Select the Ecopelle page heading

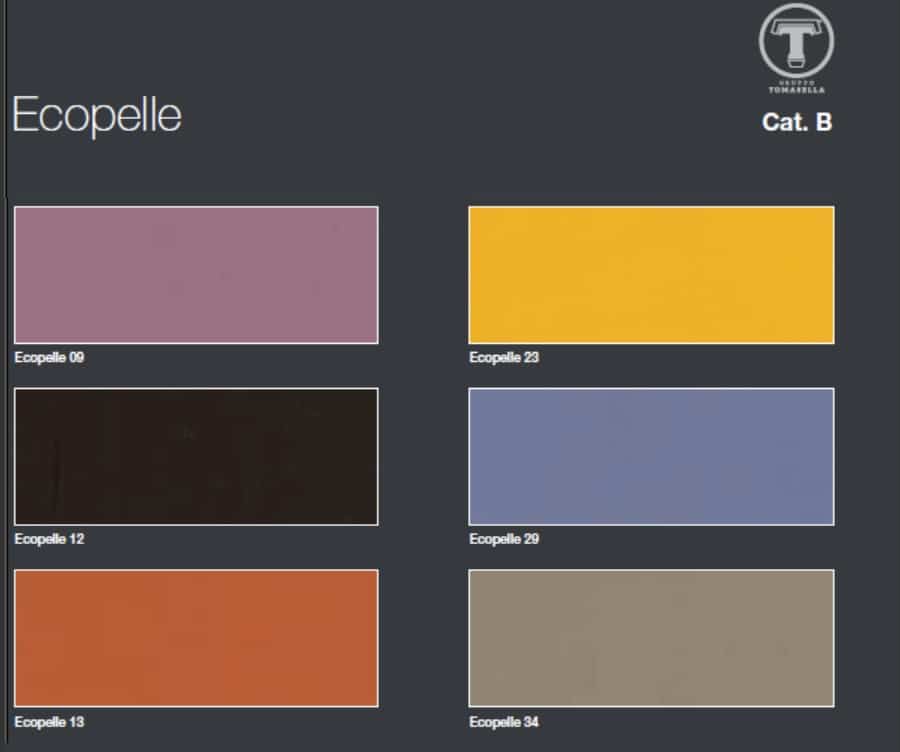tap(96, 116)
